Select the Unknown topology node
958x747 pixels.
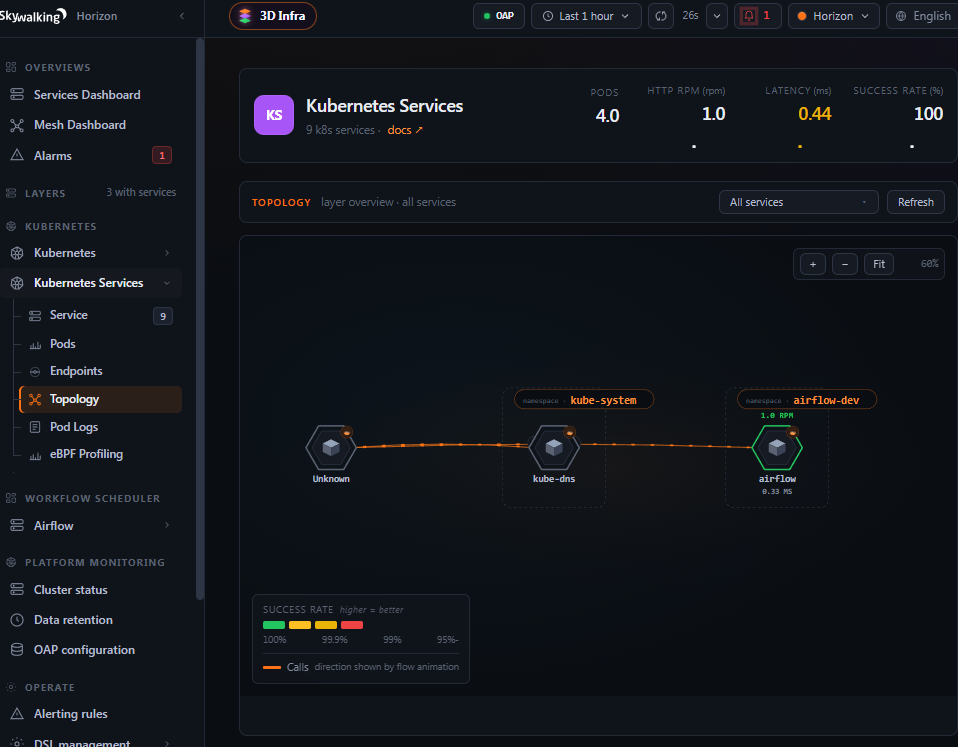coord(331,448)
